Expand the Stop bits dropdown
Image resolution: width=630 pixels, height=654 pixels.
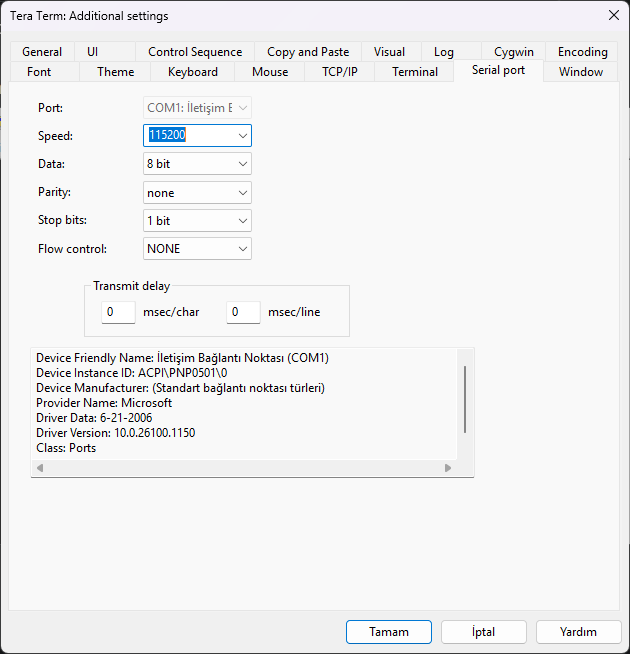tap(197, 221)
